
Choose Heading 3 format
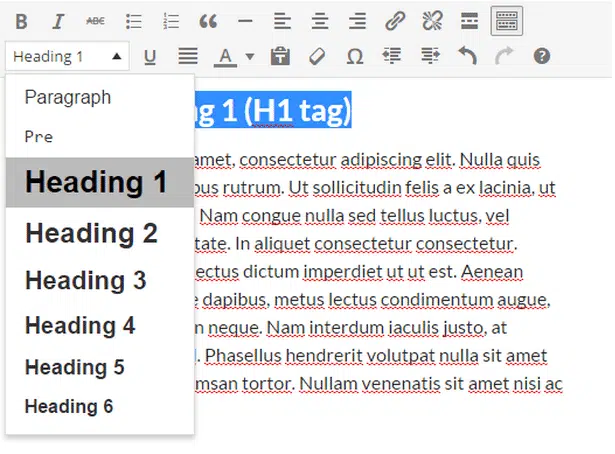coord(100,280)
